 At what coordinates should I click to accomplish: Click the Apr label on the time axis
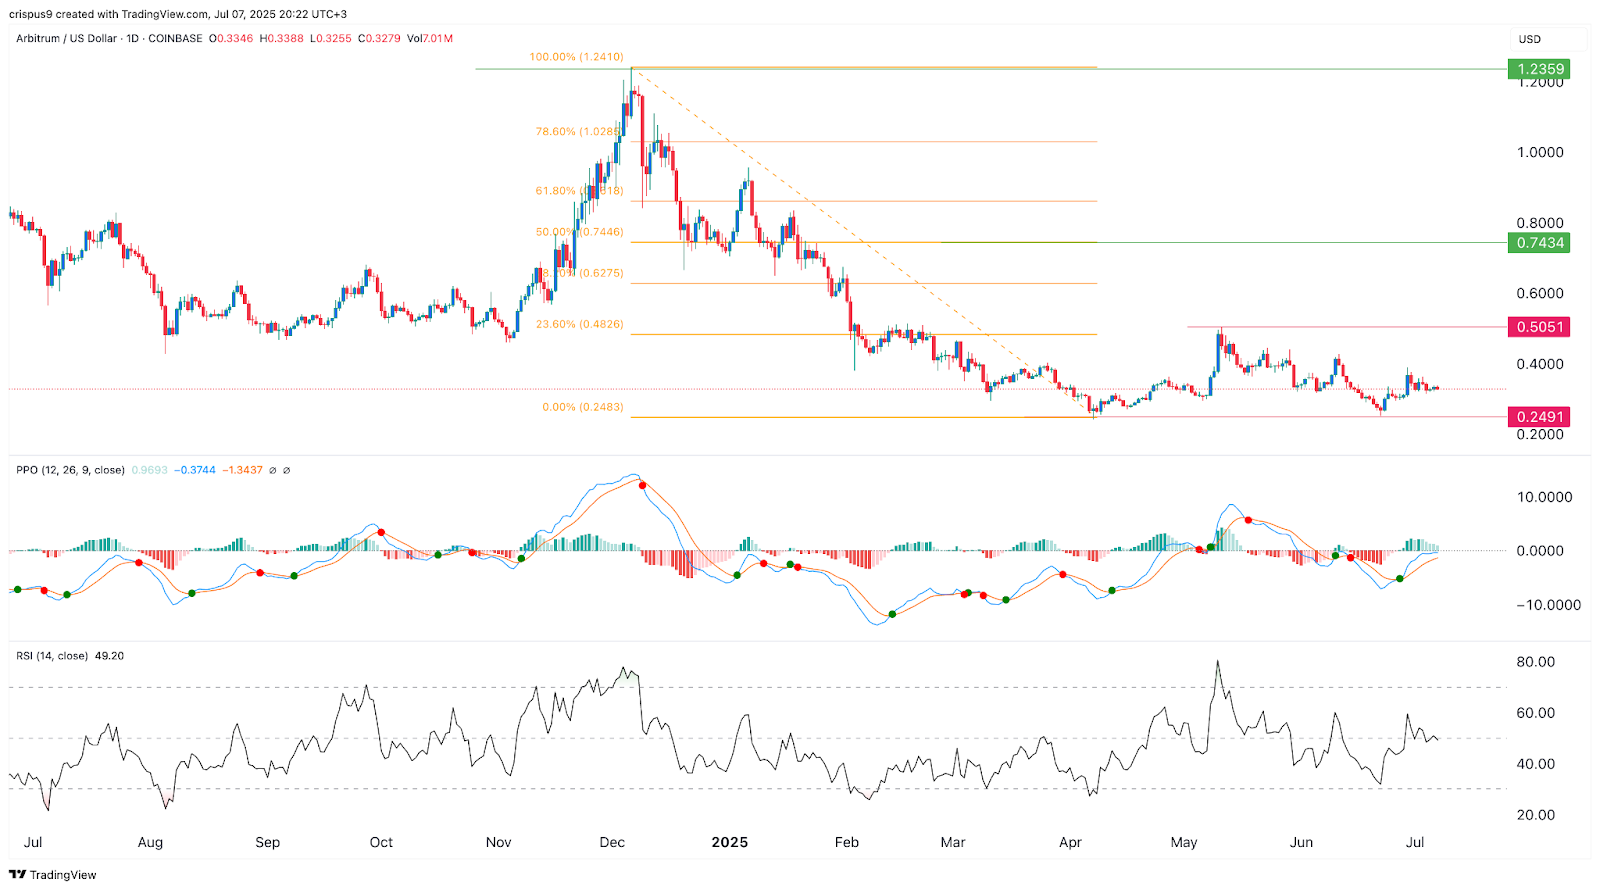[x=1070, y=842]
